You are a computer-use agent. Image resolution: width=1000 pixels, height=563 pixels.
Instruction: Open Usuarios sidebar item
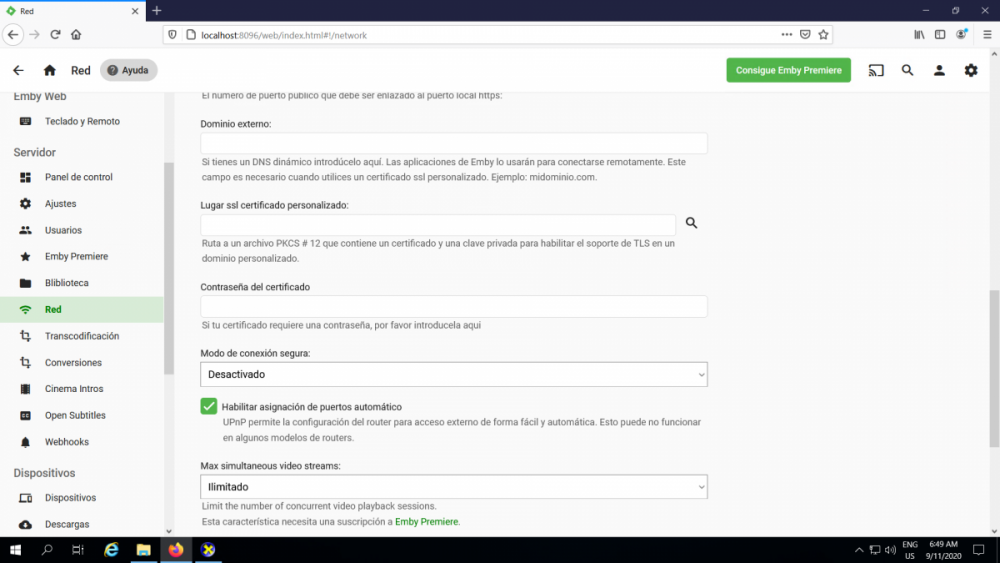[82, 230]
